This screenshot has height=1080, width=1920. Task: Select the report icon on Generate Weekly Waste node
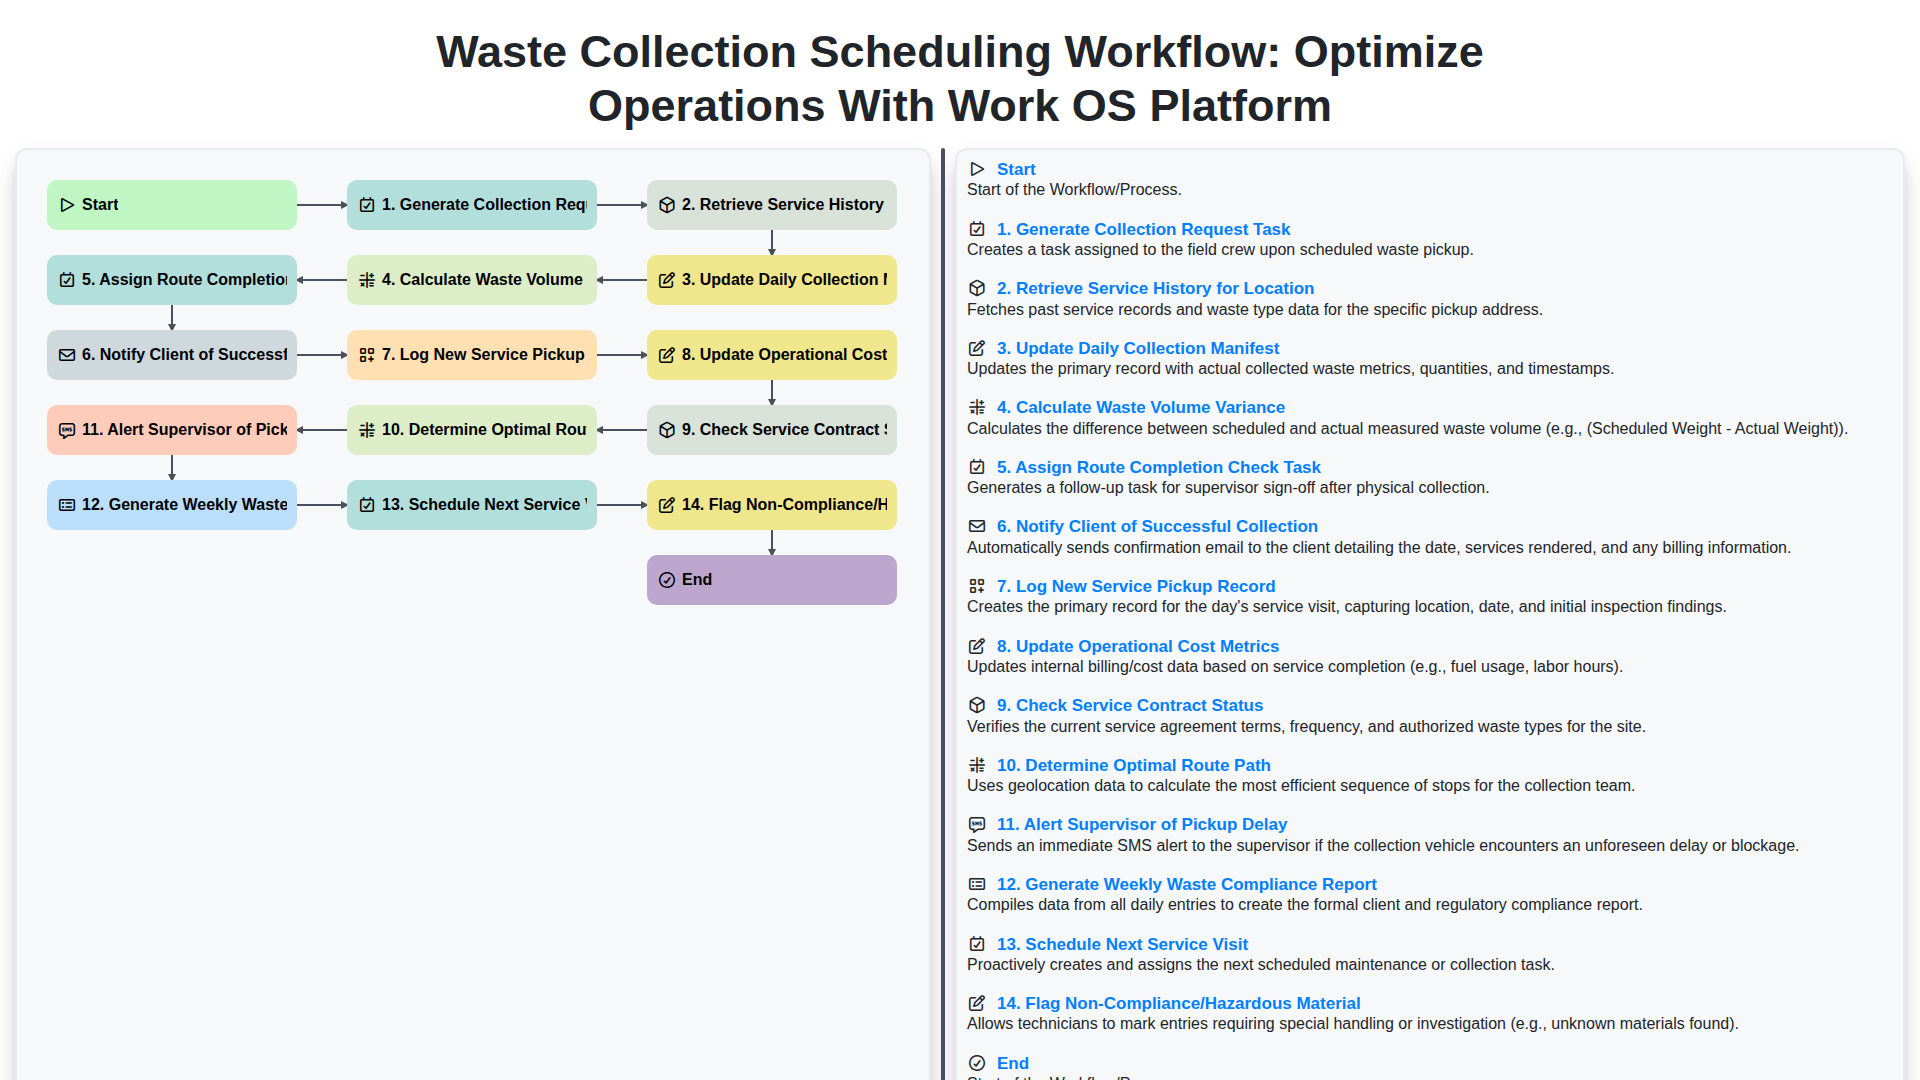coord(67,504)
